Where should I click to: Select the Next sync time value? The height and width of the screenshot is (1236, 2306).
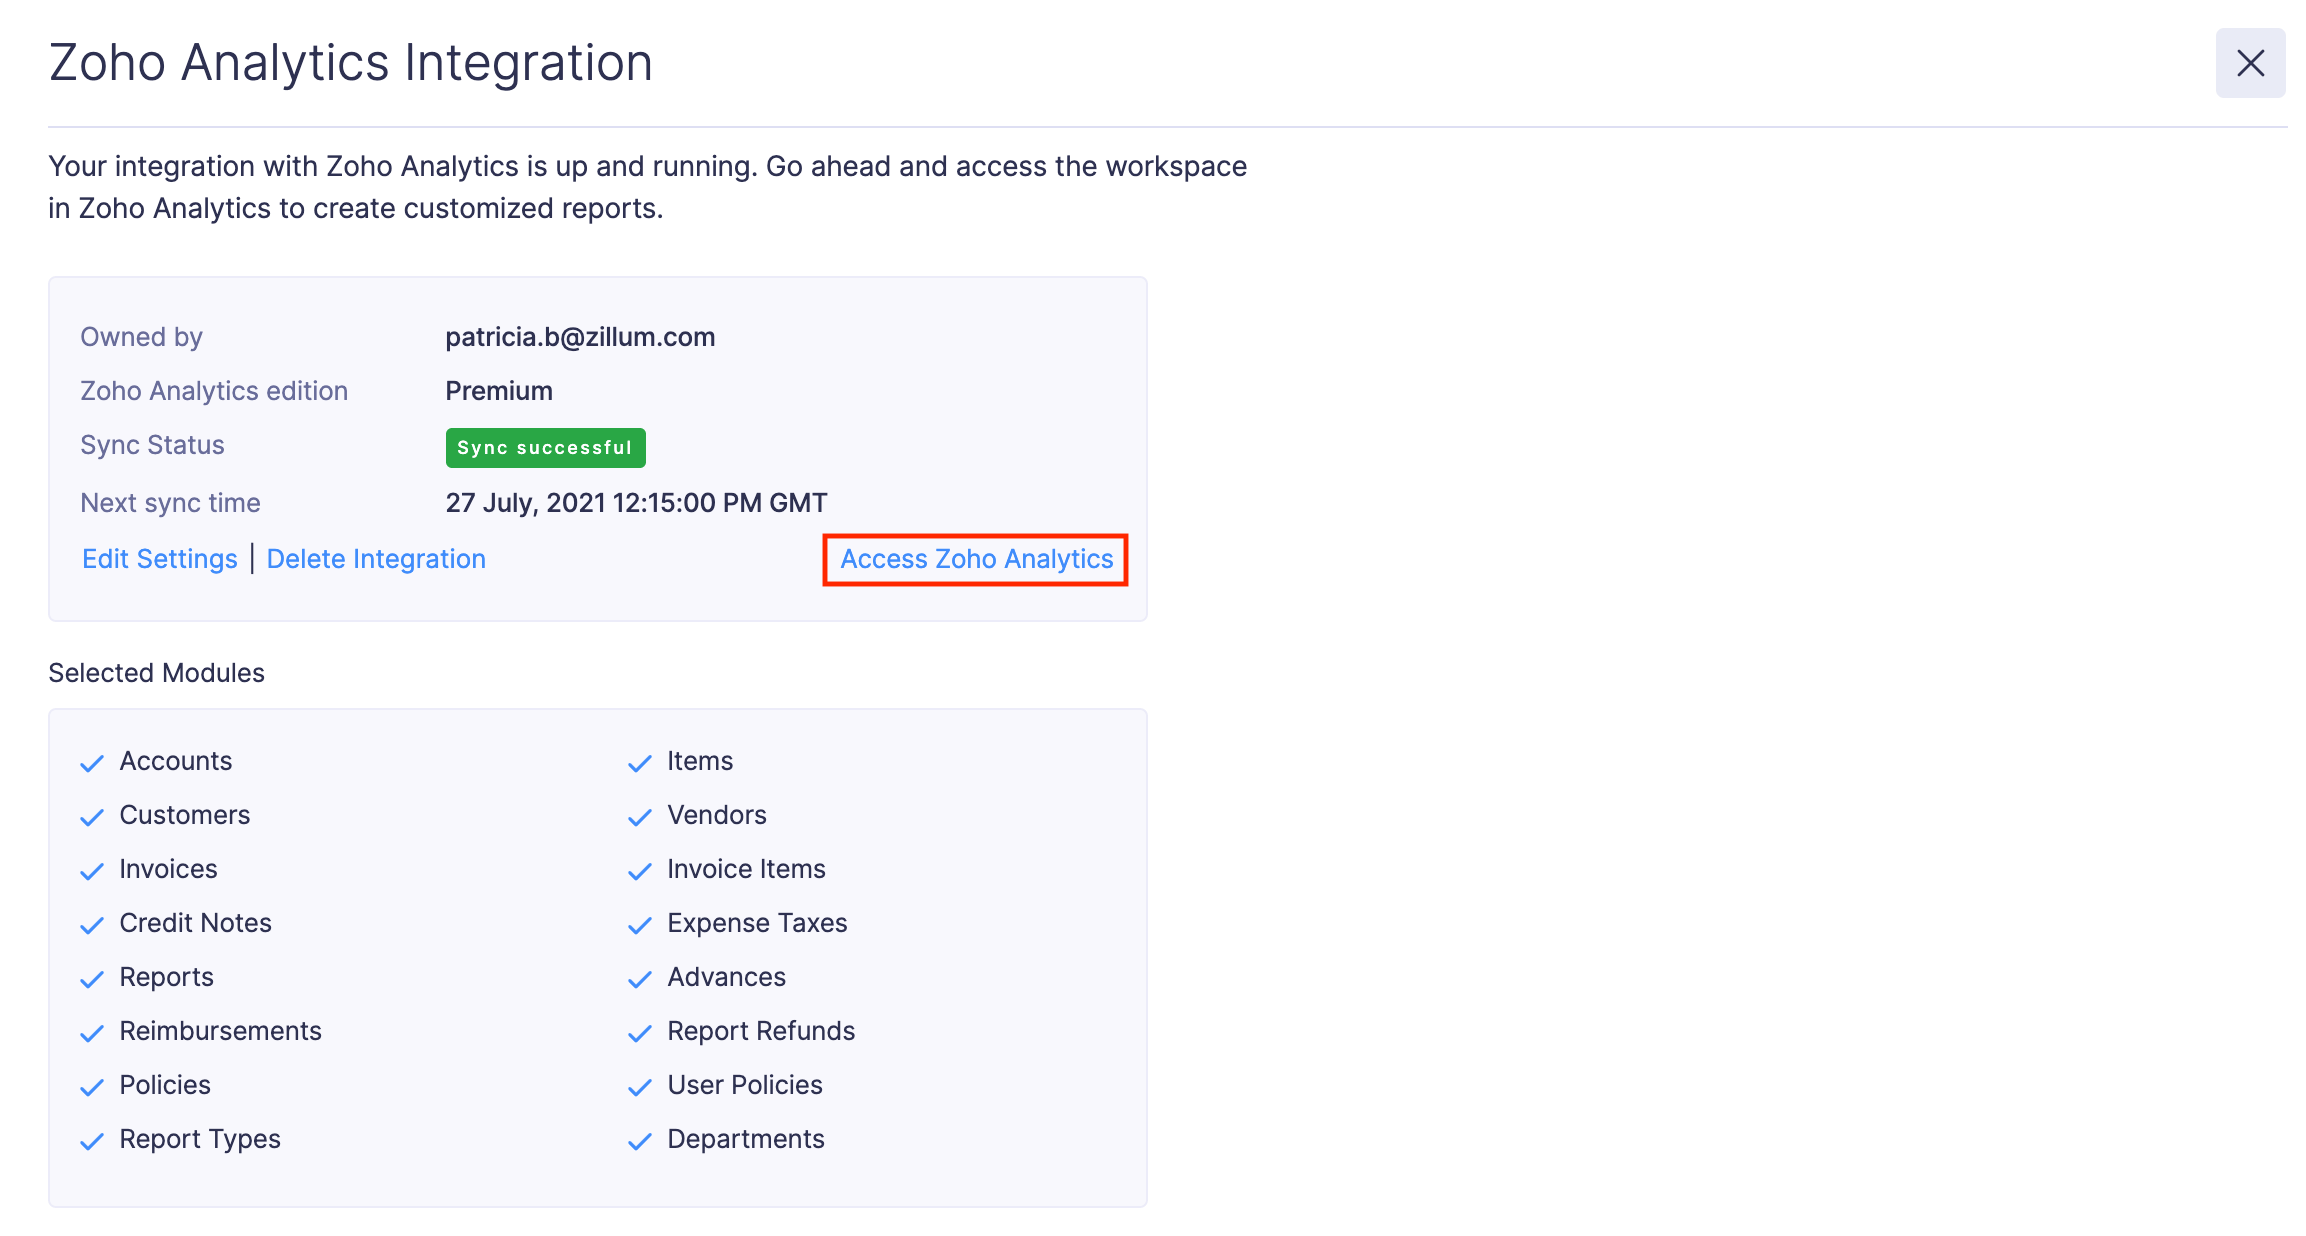pos(637,502)
